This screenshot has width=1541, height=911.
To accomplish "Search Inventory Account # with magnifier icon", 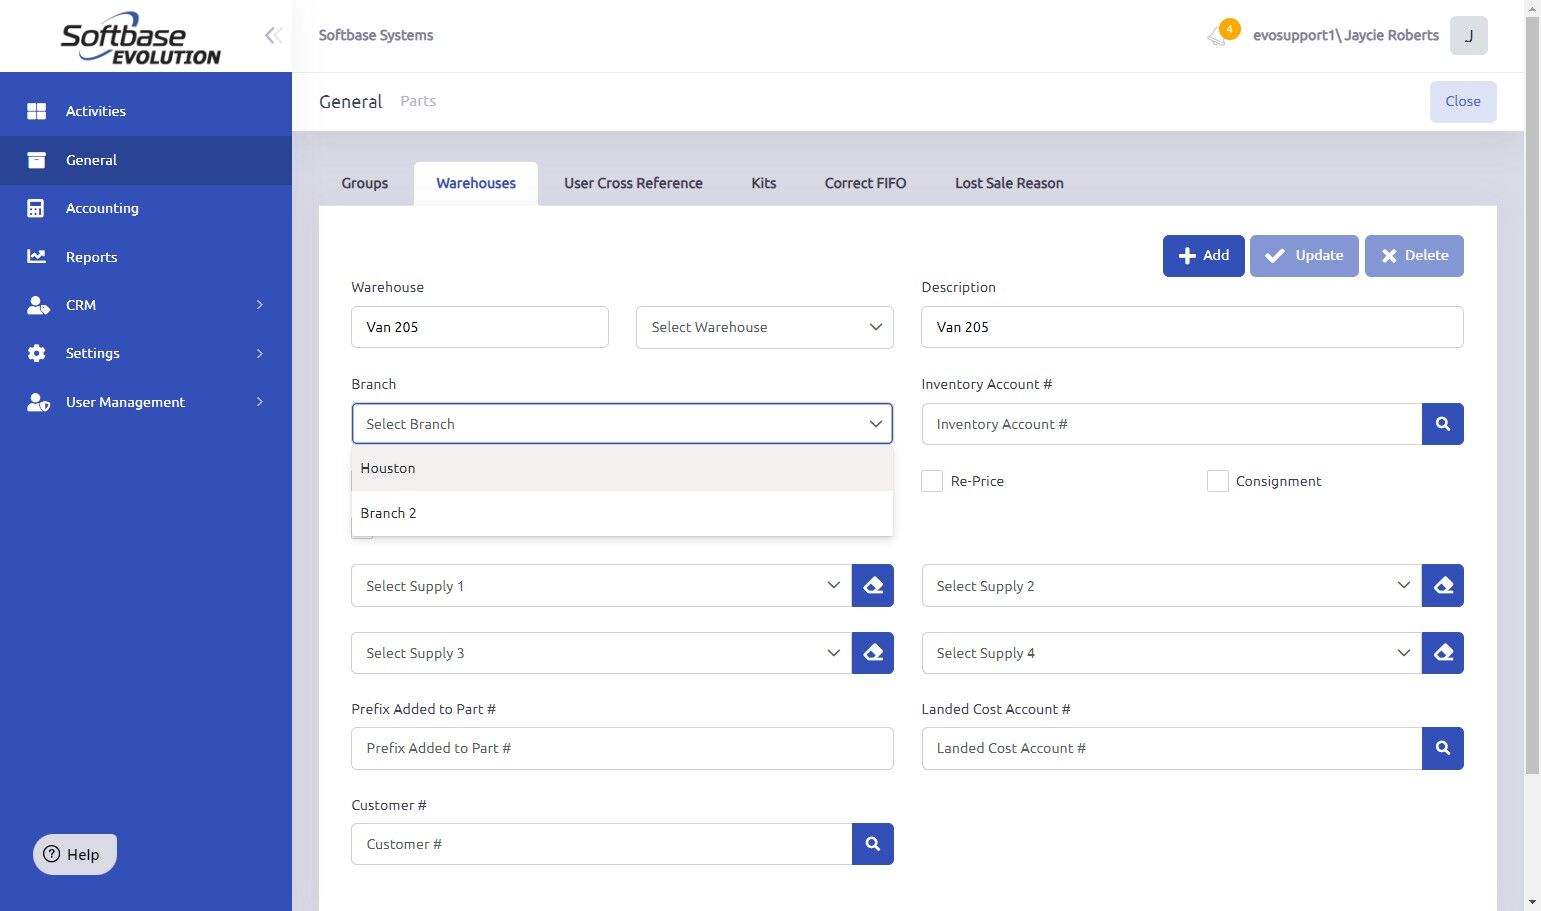I will click(x=1442, y=424).
